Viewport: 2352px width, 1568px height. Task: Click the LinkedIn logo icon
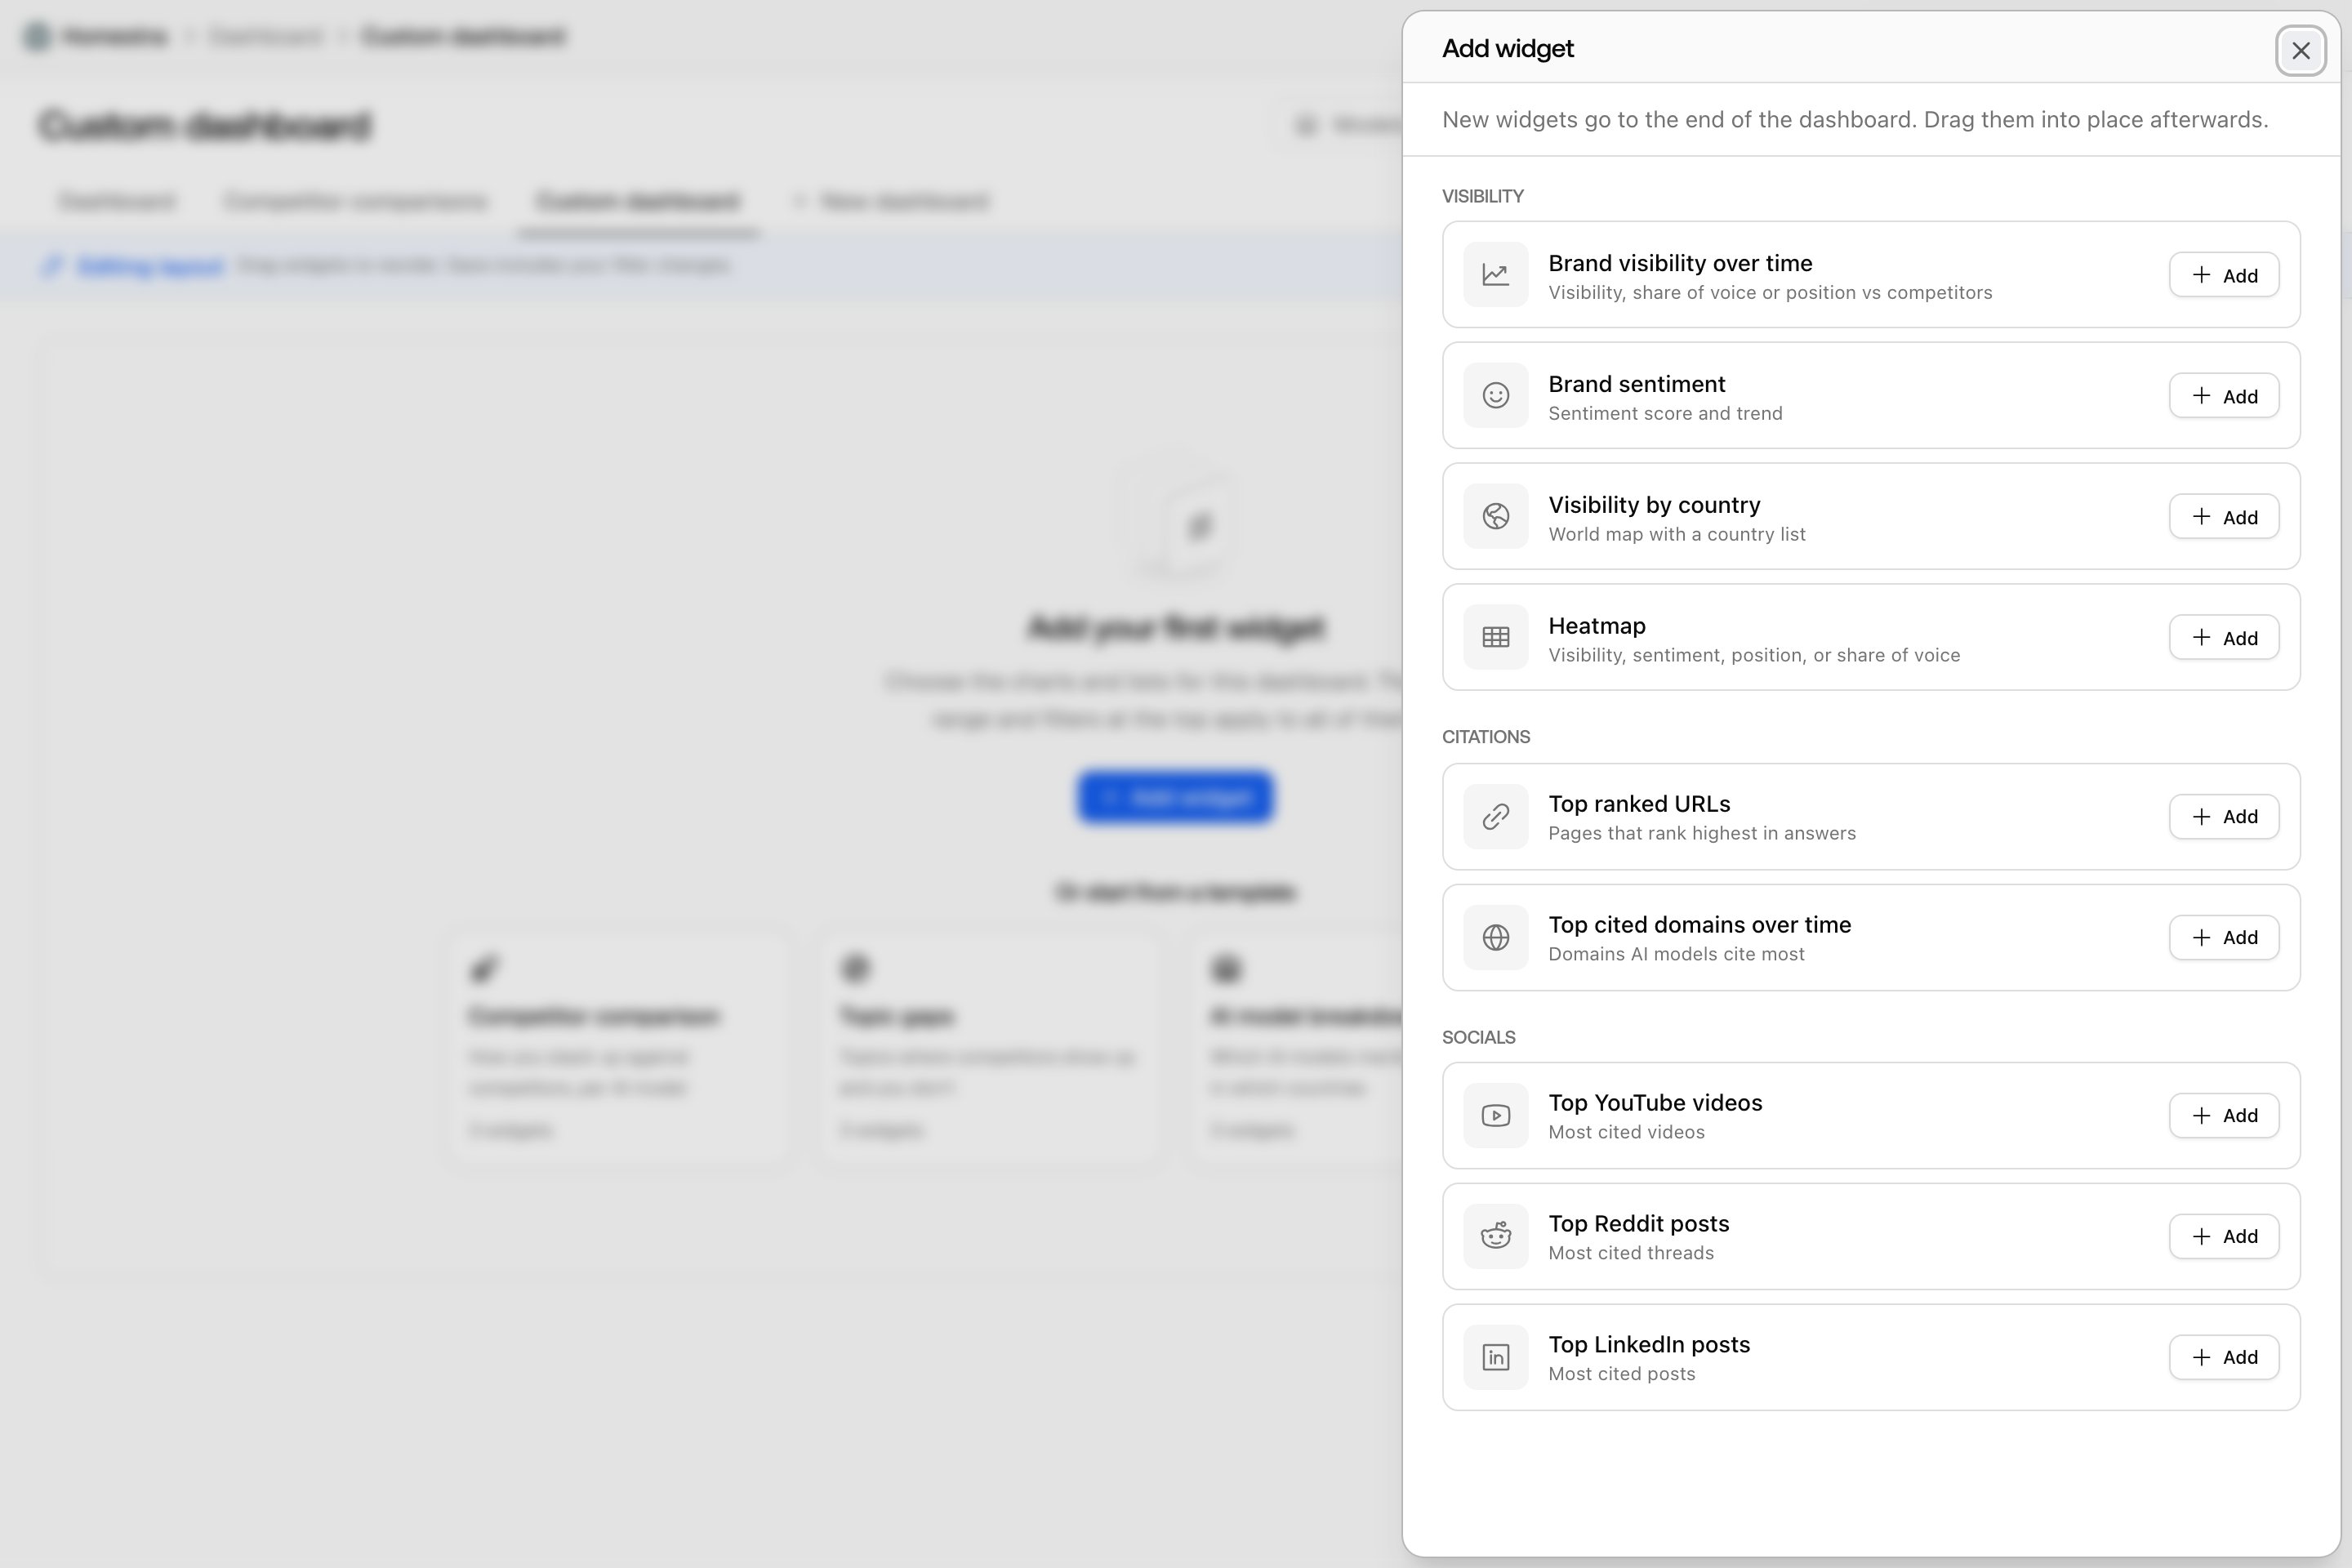click(x=1495, y=1357)
